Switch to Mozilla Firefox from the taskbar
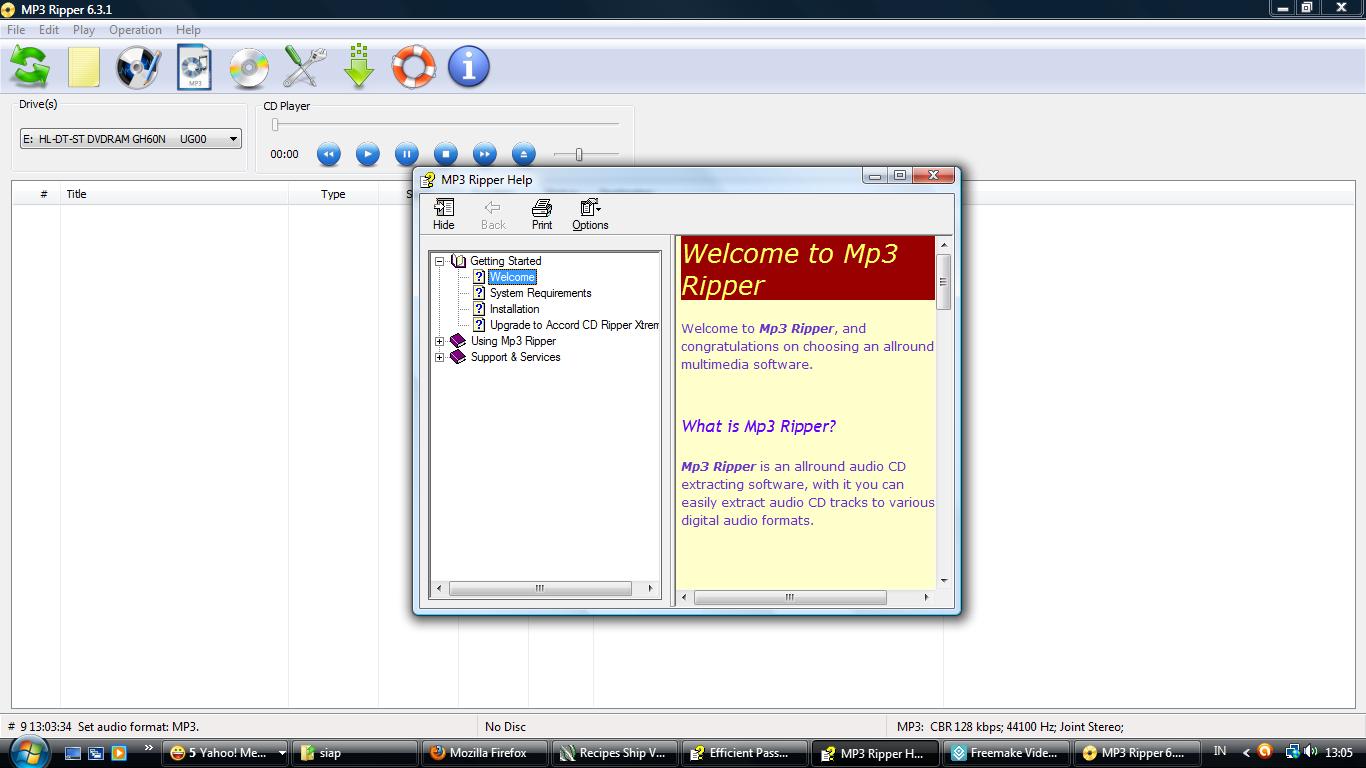Image resolution: width=1366 pixels, height=768 pixels. pyautogui.click(x=484, y=752)
